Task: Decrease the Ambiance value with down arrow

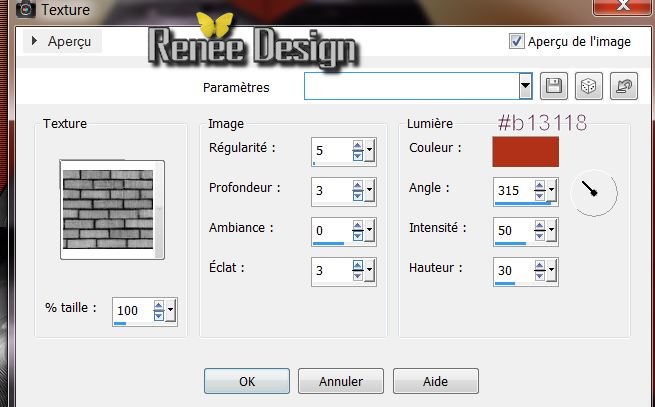Action: tap(358, 236)
